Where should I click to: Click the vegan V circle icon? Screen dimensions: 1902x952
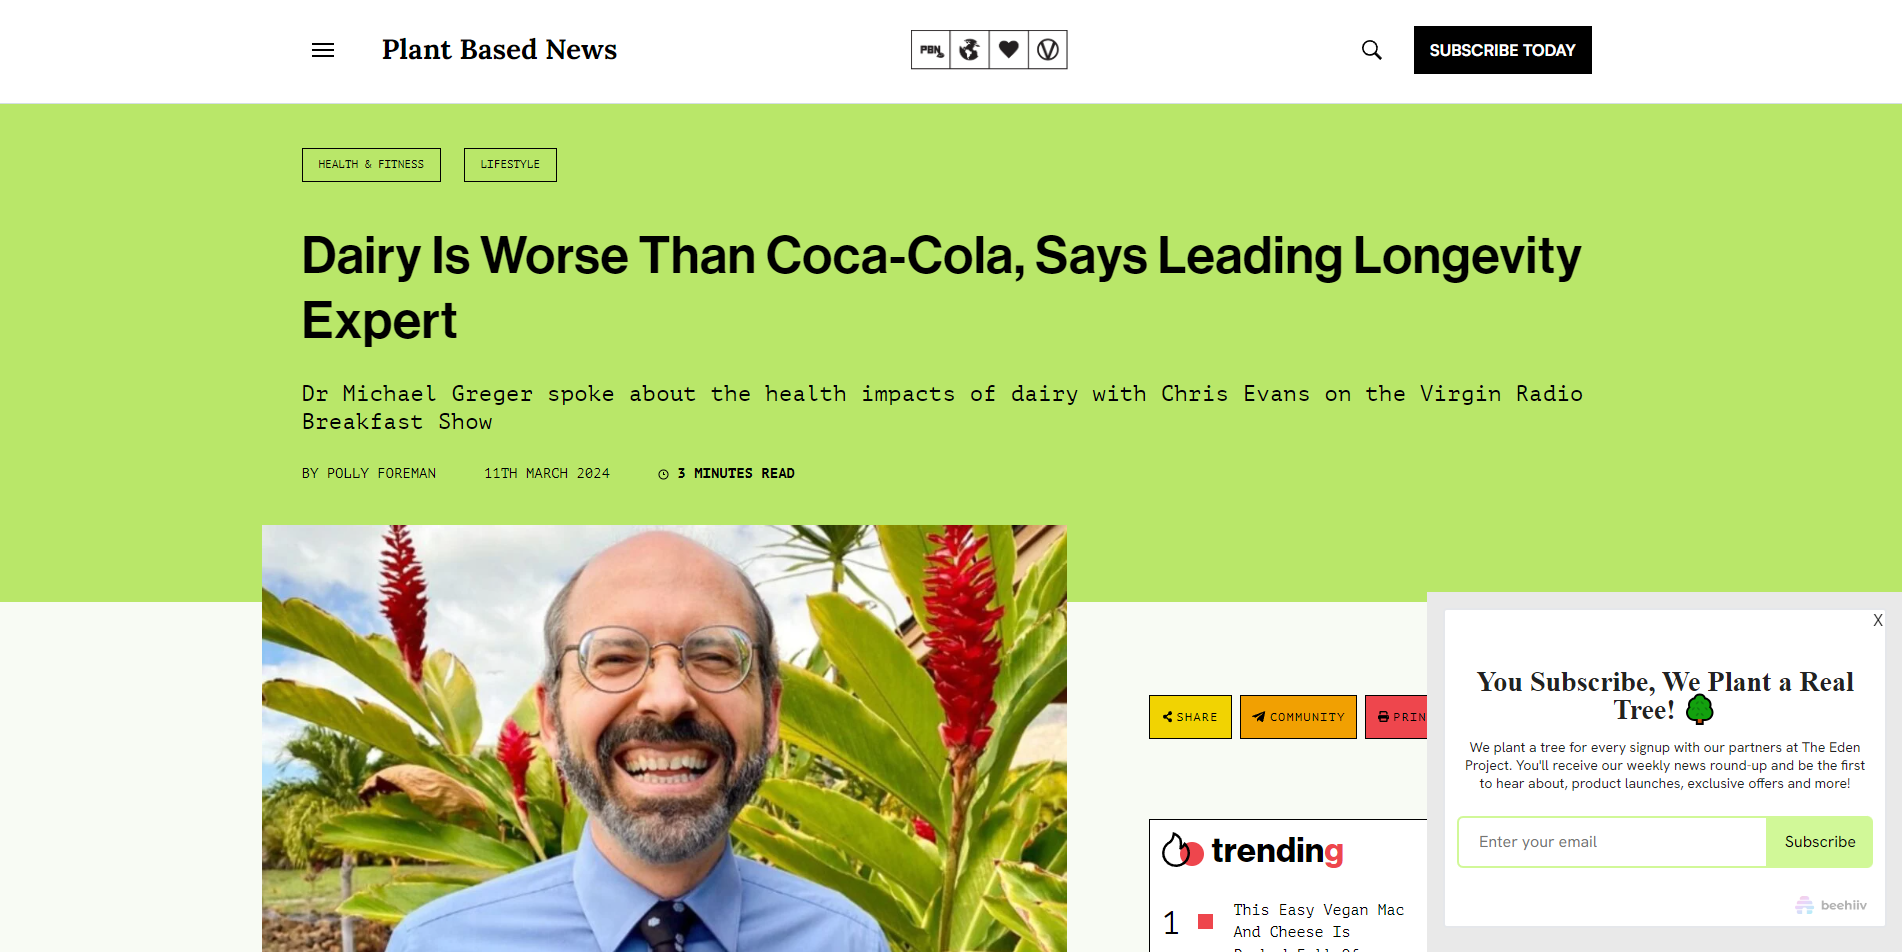(1048, 50)
